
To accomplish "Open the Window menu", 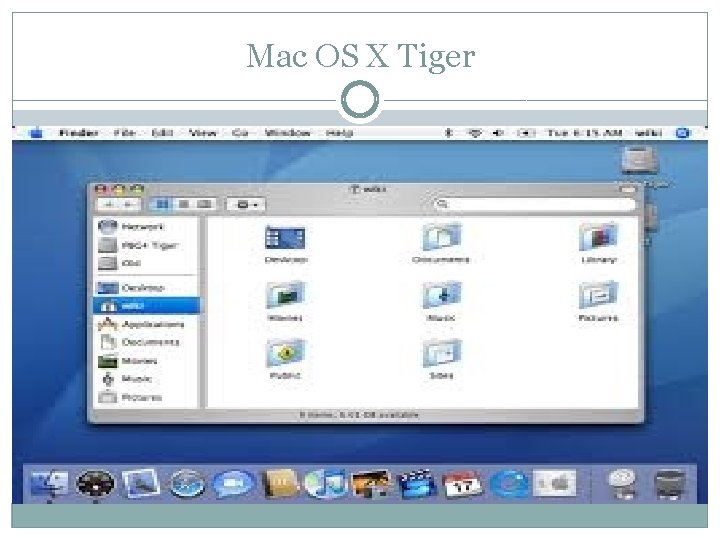I will (288, 133).
